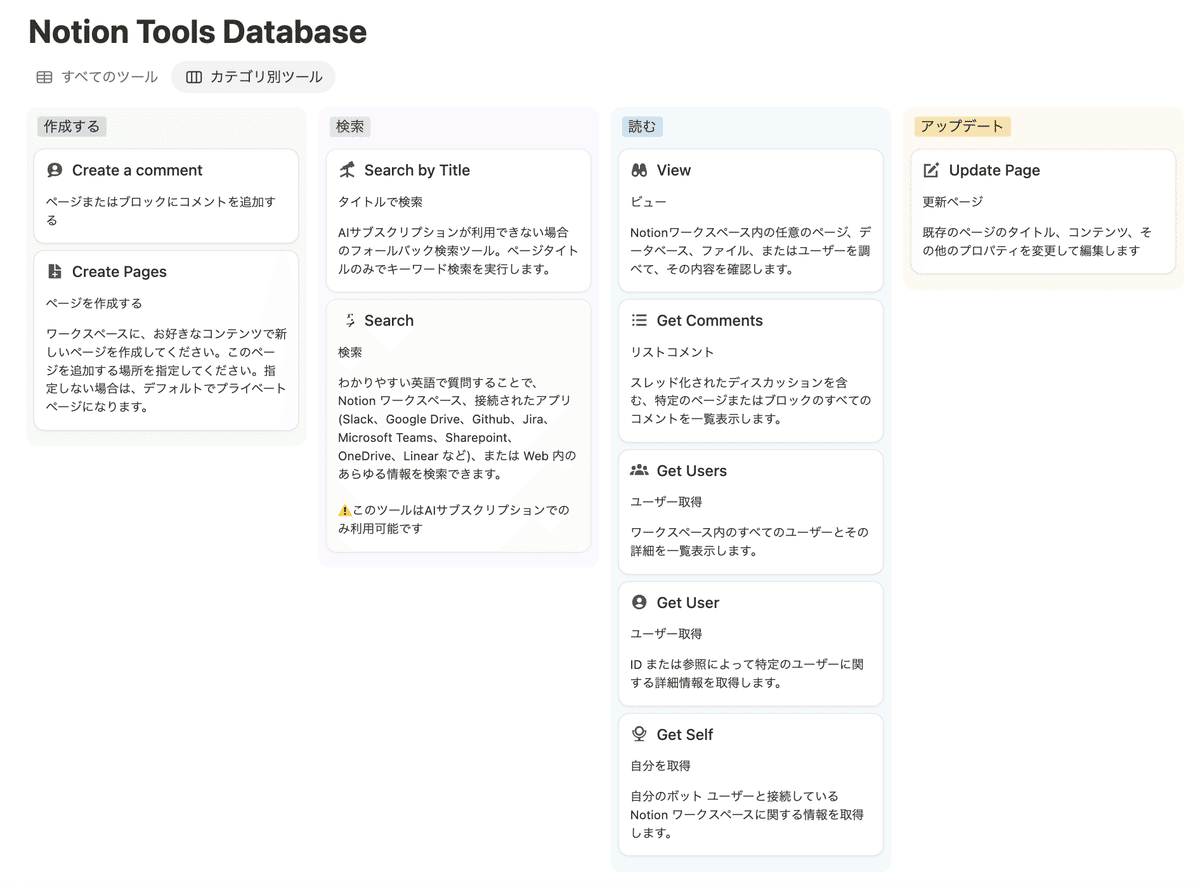Click the blue 読む column tag
The width and height of the screenshot is (1200, 885).
(x=642, y=127)
